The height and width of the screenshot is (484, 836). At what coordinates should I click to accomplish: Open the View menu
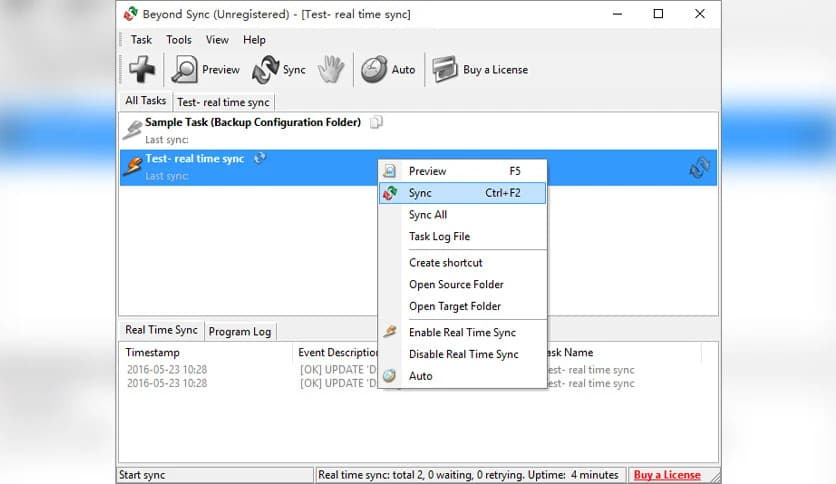coord(217,40)
